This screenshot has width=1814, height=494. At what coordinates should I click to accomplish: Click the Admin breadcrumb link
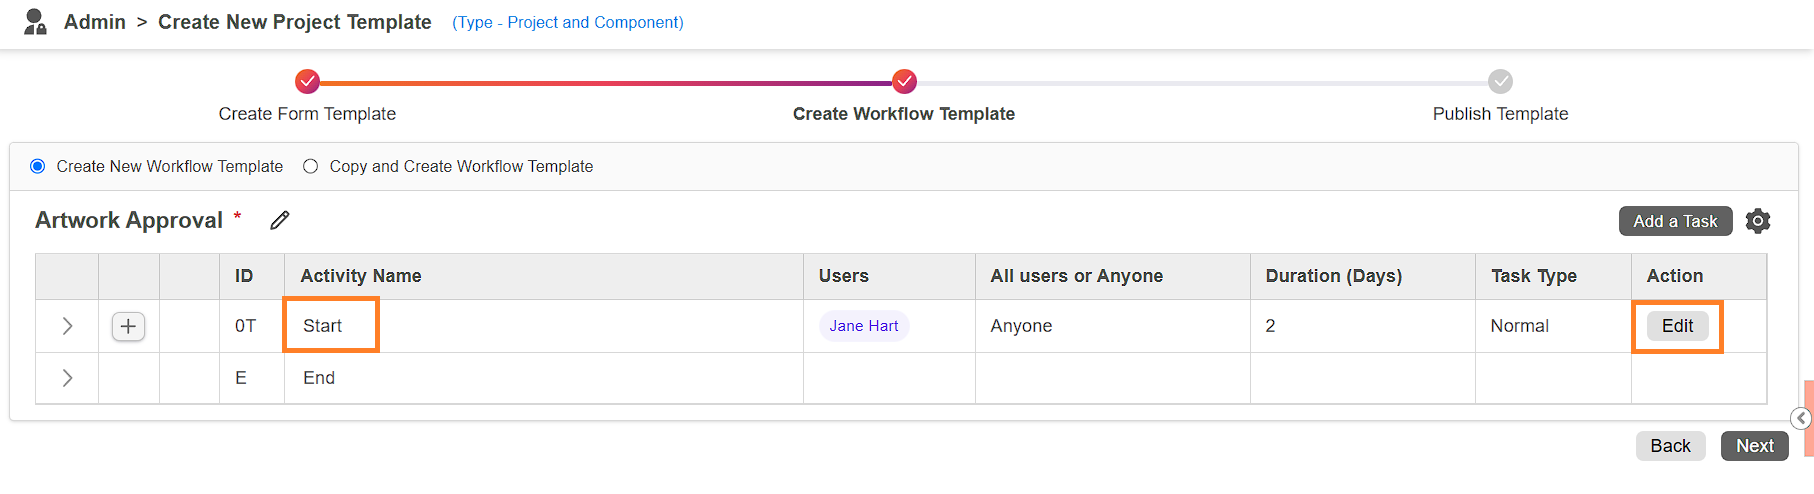coord(95,22)
